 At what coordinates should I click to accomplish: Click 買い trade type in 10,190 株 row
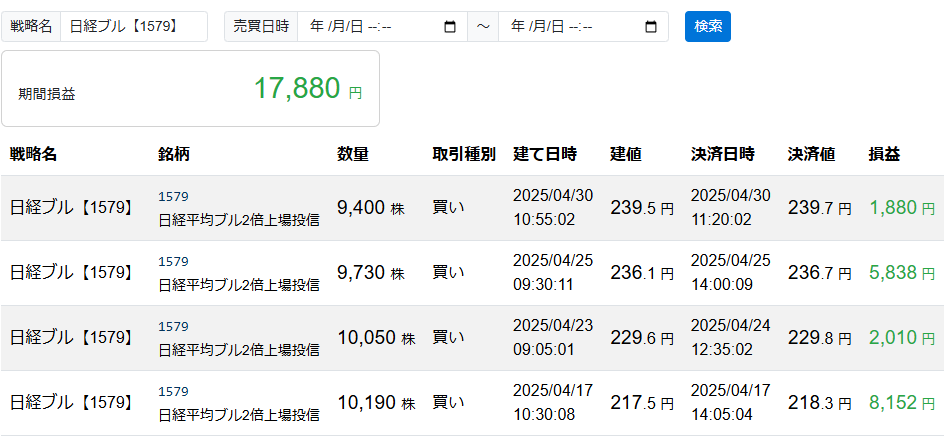(448, 402)
